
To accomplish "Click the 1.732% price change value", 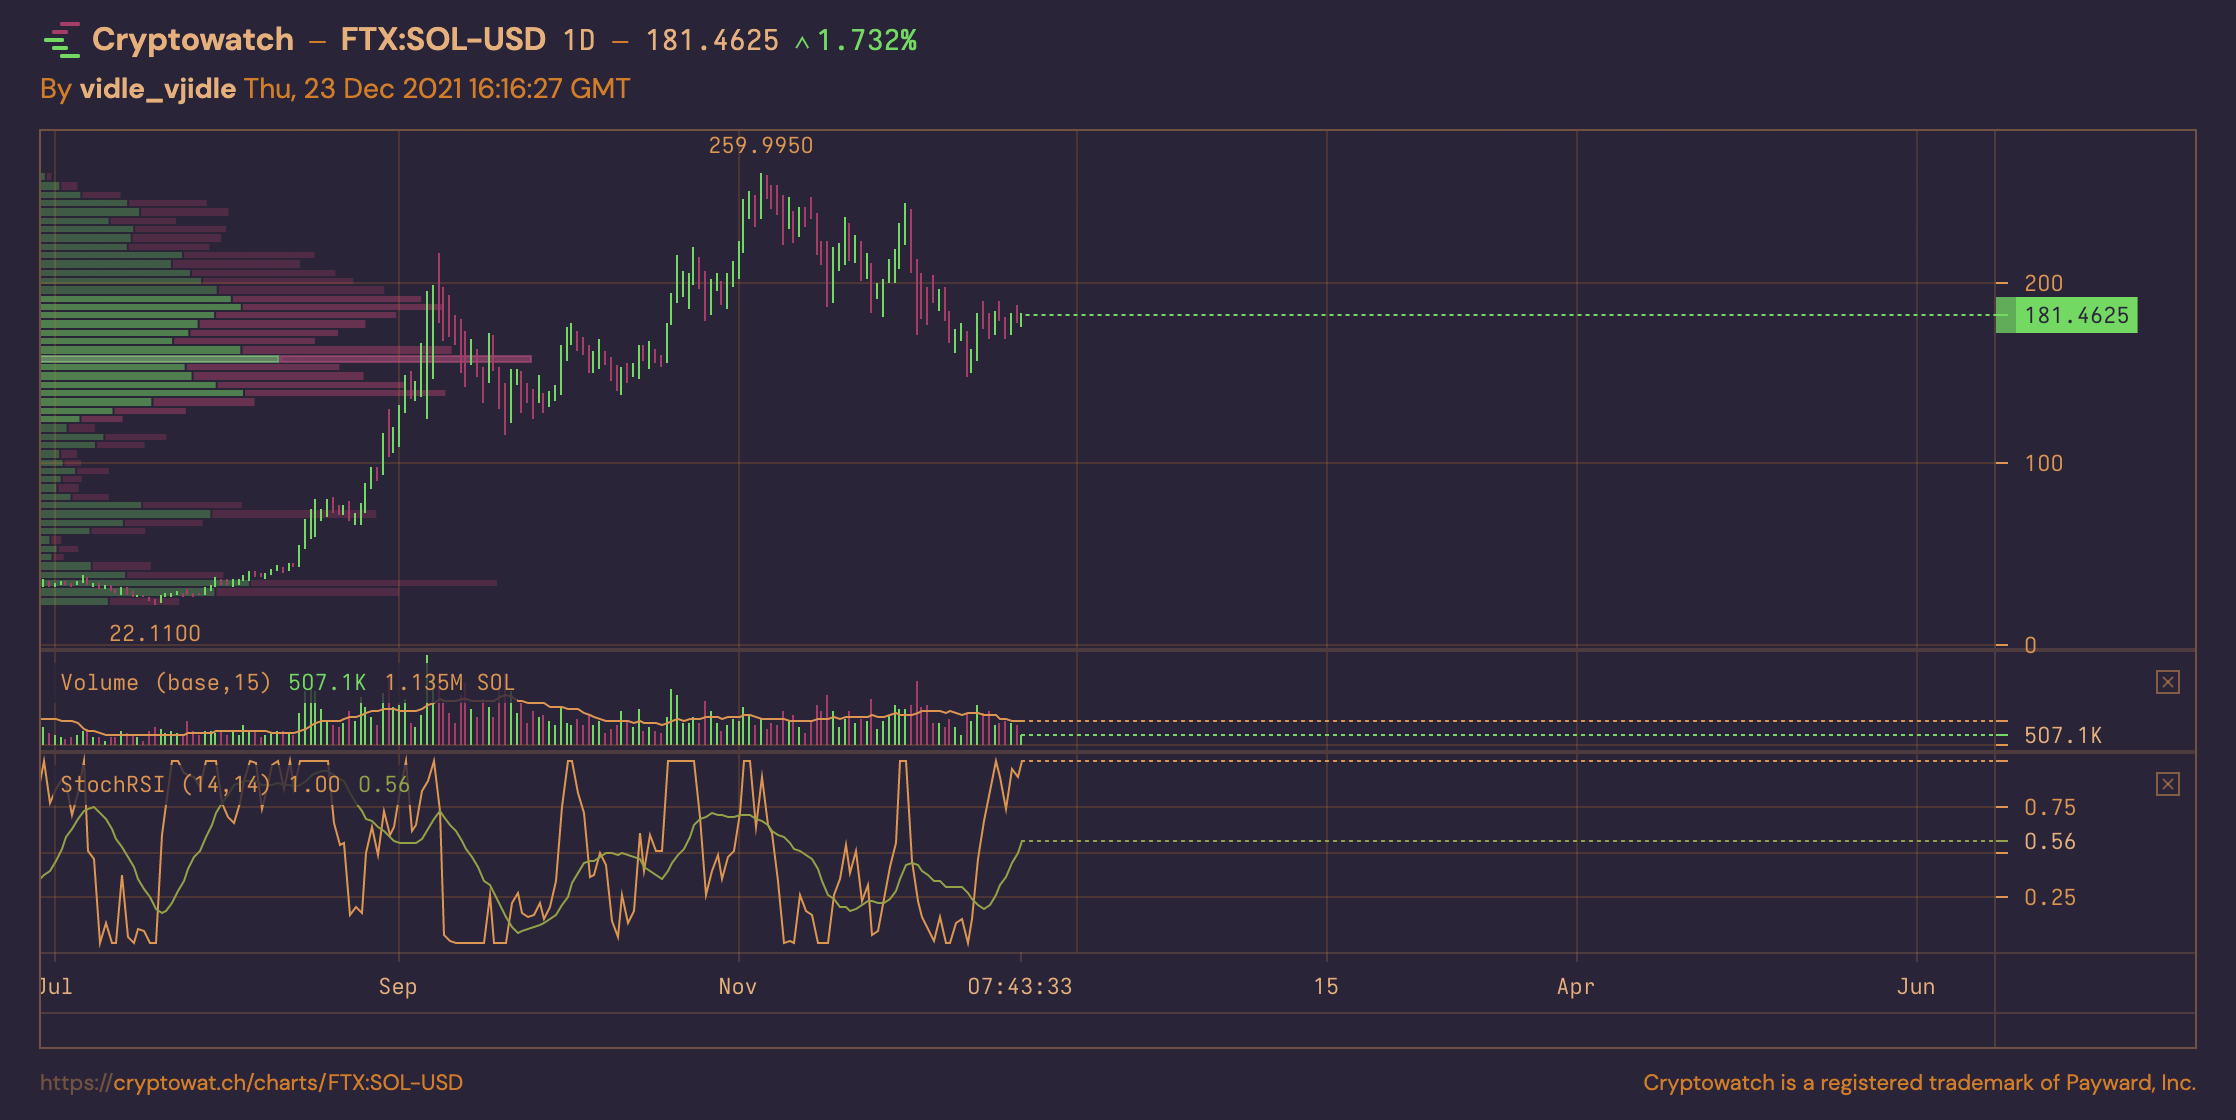I will pos(866,40).
